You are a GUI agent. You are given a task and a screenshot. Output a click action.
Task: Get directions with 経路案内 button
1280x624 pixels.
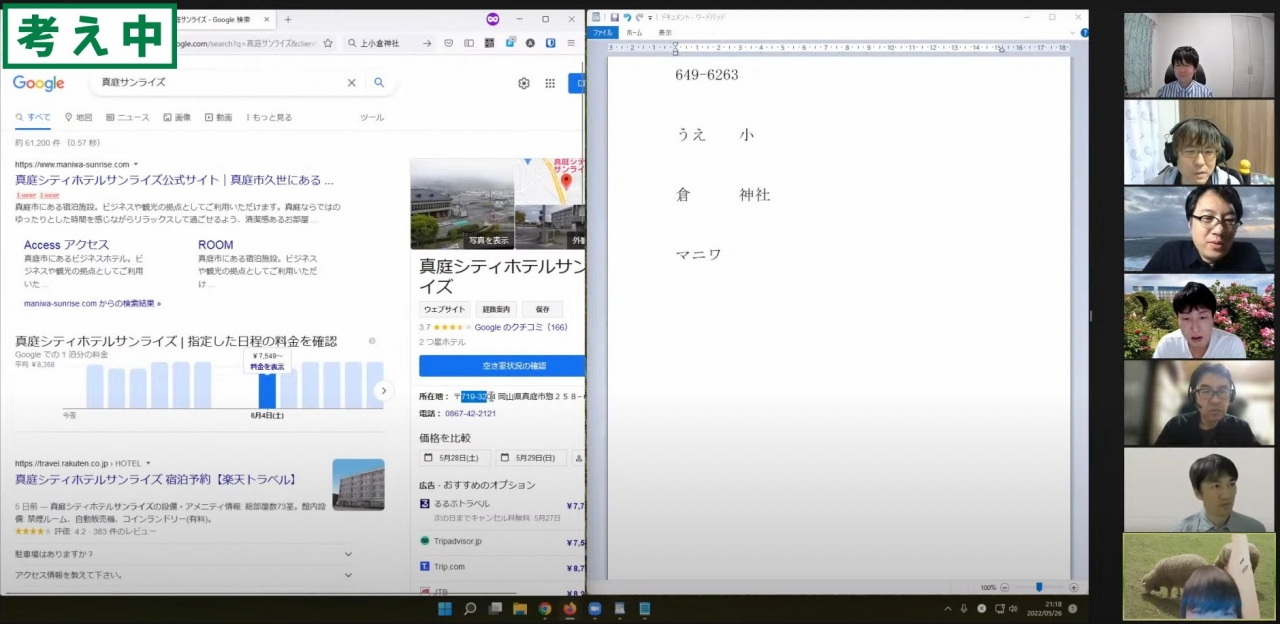click(x=496, y=310)
